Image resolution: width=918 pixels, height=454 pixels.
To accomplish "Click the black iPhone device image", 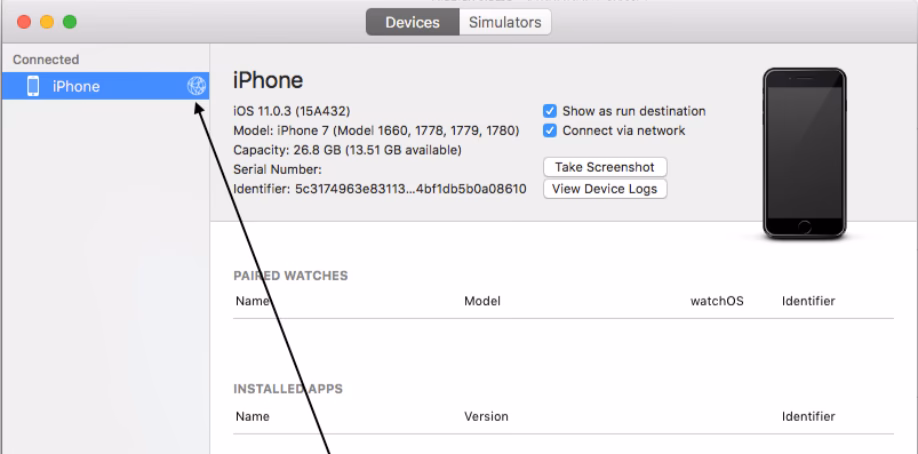I will point(804,153).
